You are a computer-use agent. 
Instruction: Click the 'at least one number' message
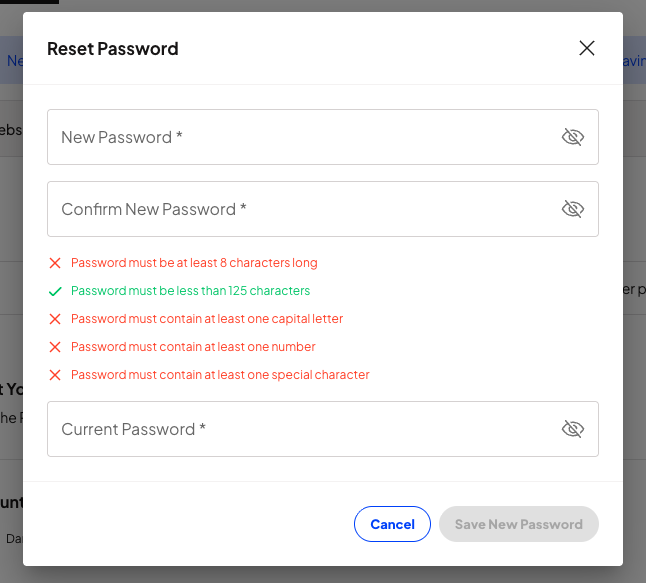point(193,347)
